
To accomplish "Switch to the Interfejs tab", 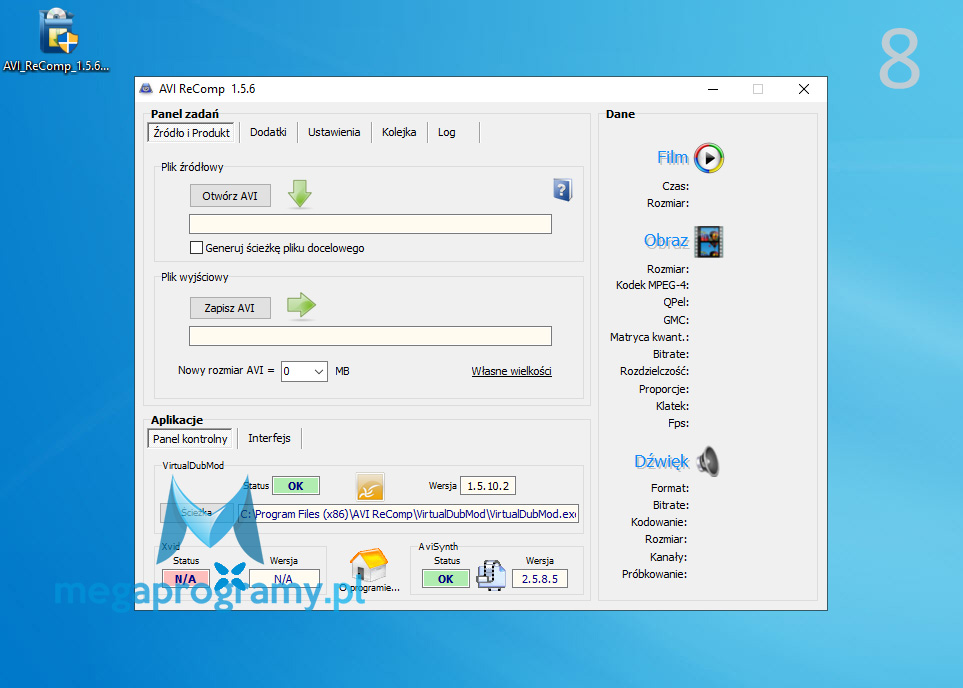I will [x=269, y=438].
